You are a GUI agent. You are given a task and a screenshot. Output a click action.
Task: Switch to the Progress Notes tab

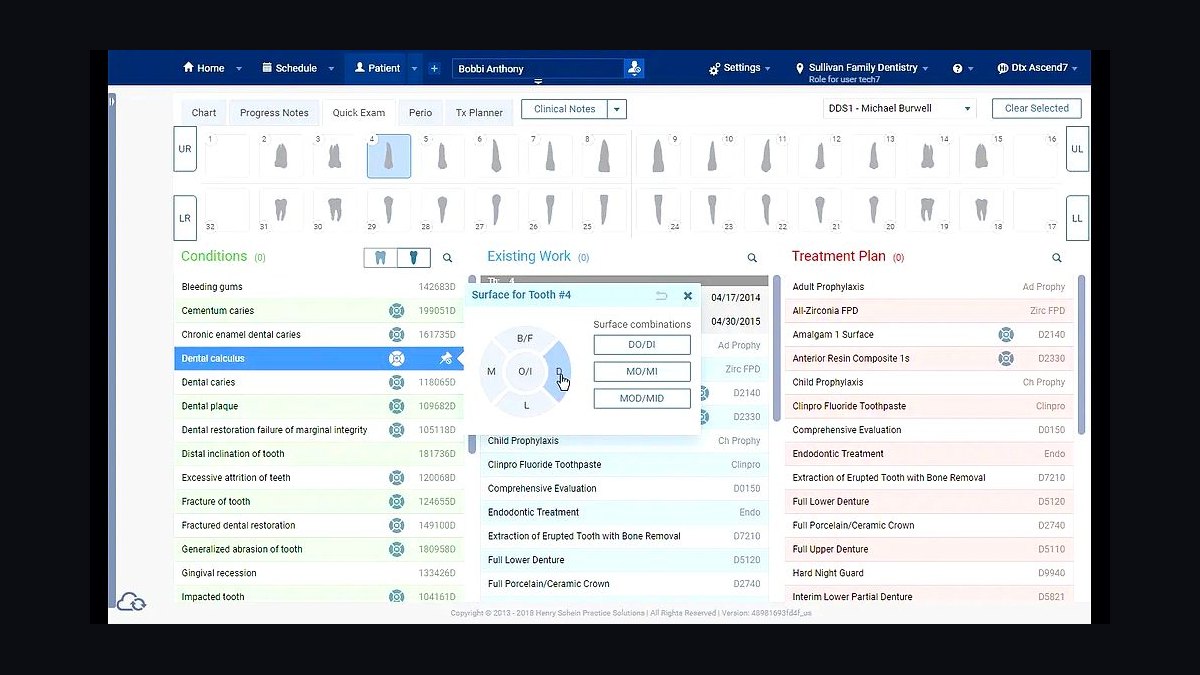point(274,112)
